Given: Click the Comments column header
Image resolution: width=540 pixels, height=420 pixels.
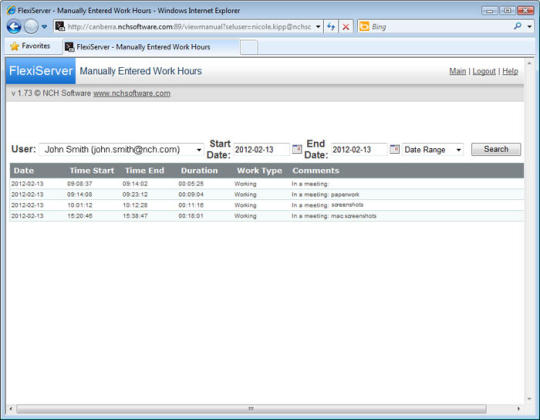Looking at the screenshot, I should pyautogui.click(x=316, y=171).
